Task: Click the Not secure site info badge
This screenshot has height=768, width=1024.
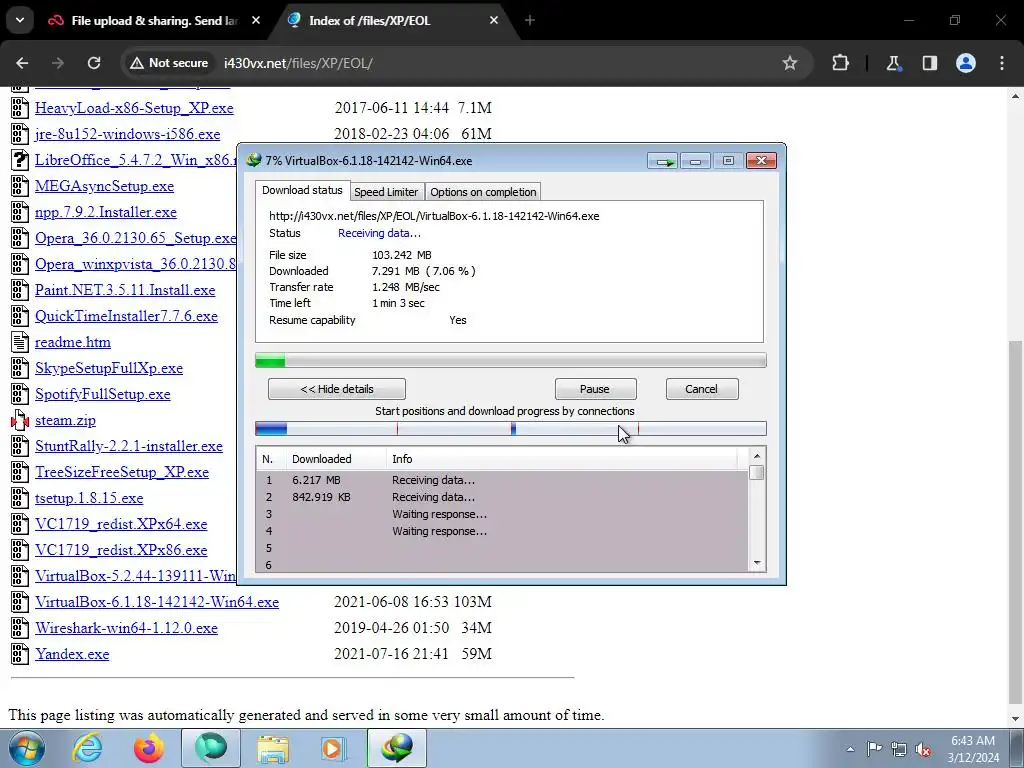Action: click(168, 63)
